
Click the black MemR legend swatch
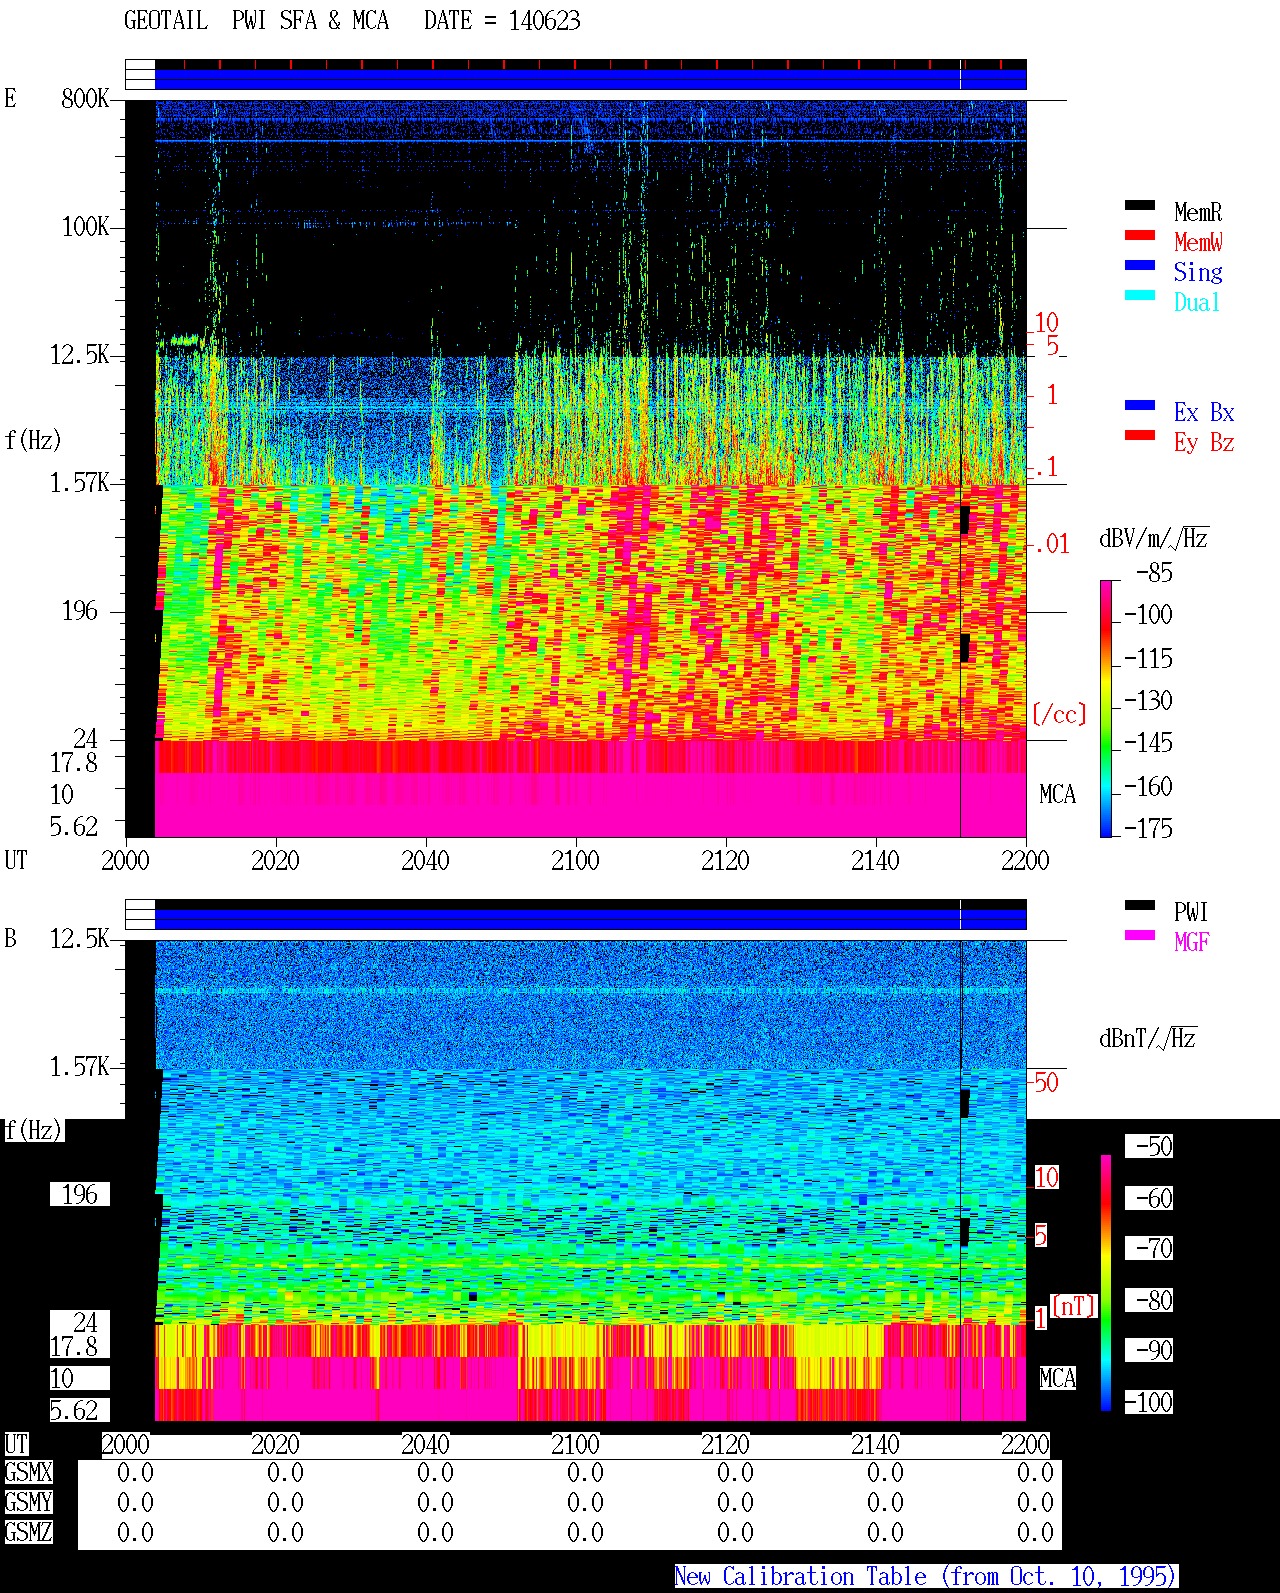1140,205
